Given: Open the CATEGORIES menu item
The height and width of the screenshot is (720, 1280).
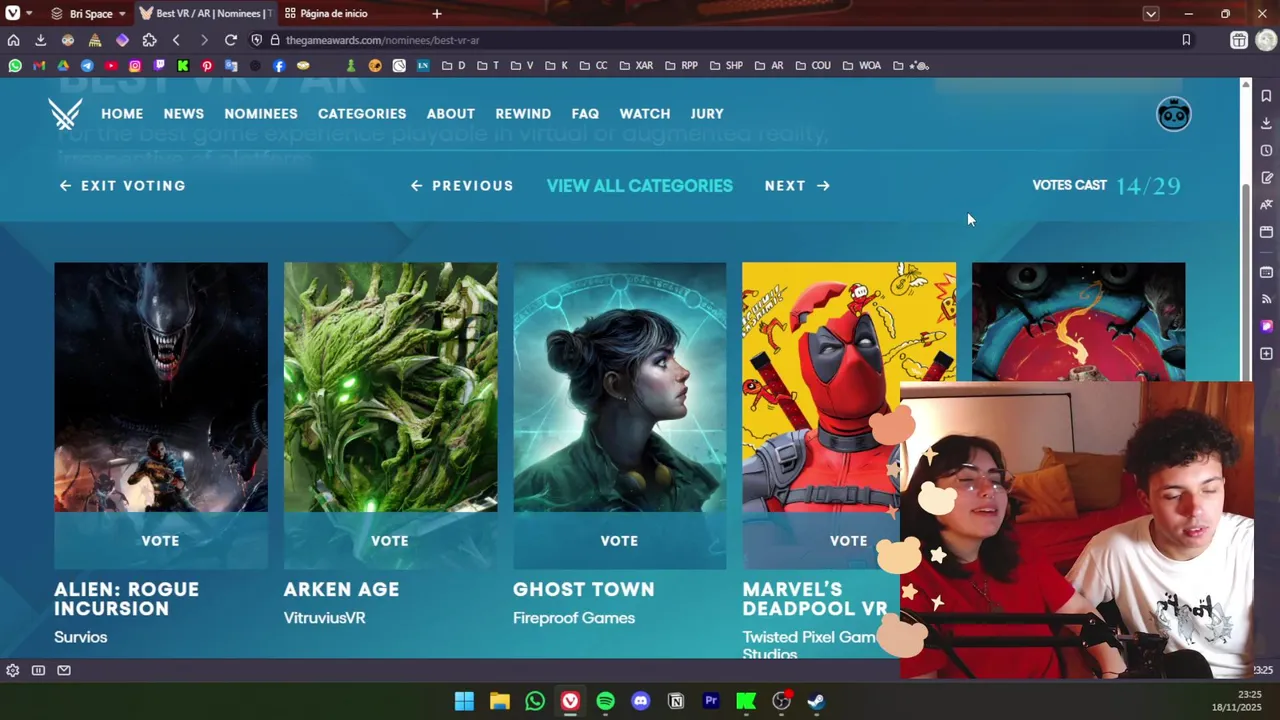Looking at the screenshot, I should tap(362, 114).
